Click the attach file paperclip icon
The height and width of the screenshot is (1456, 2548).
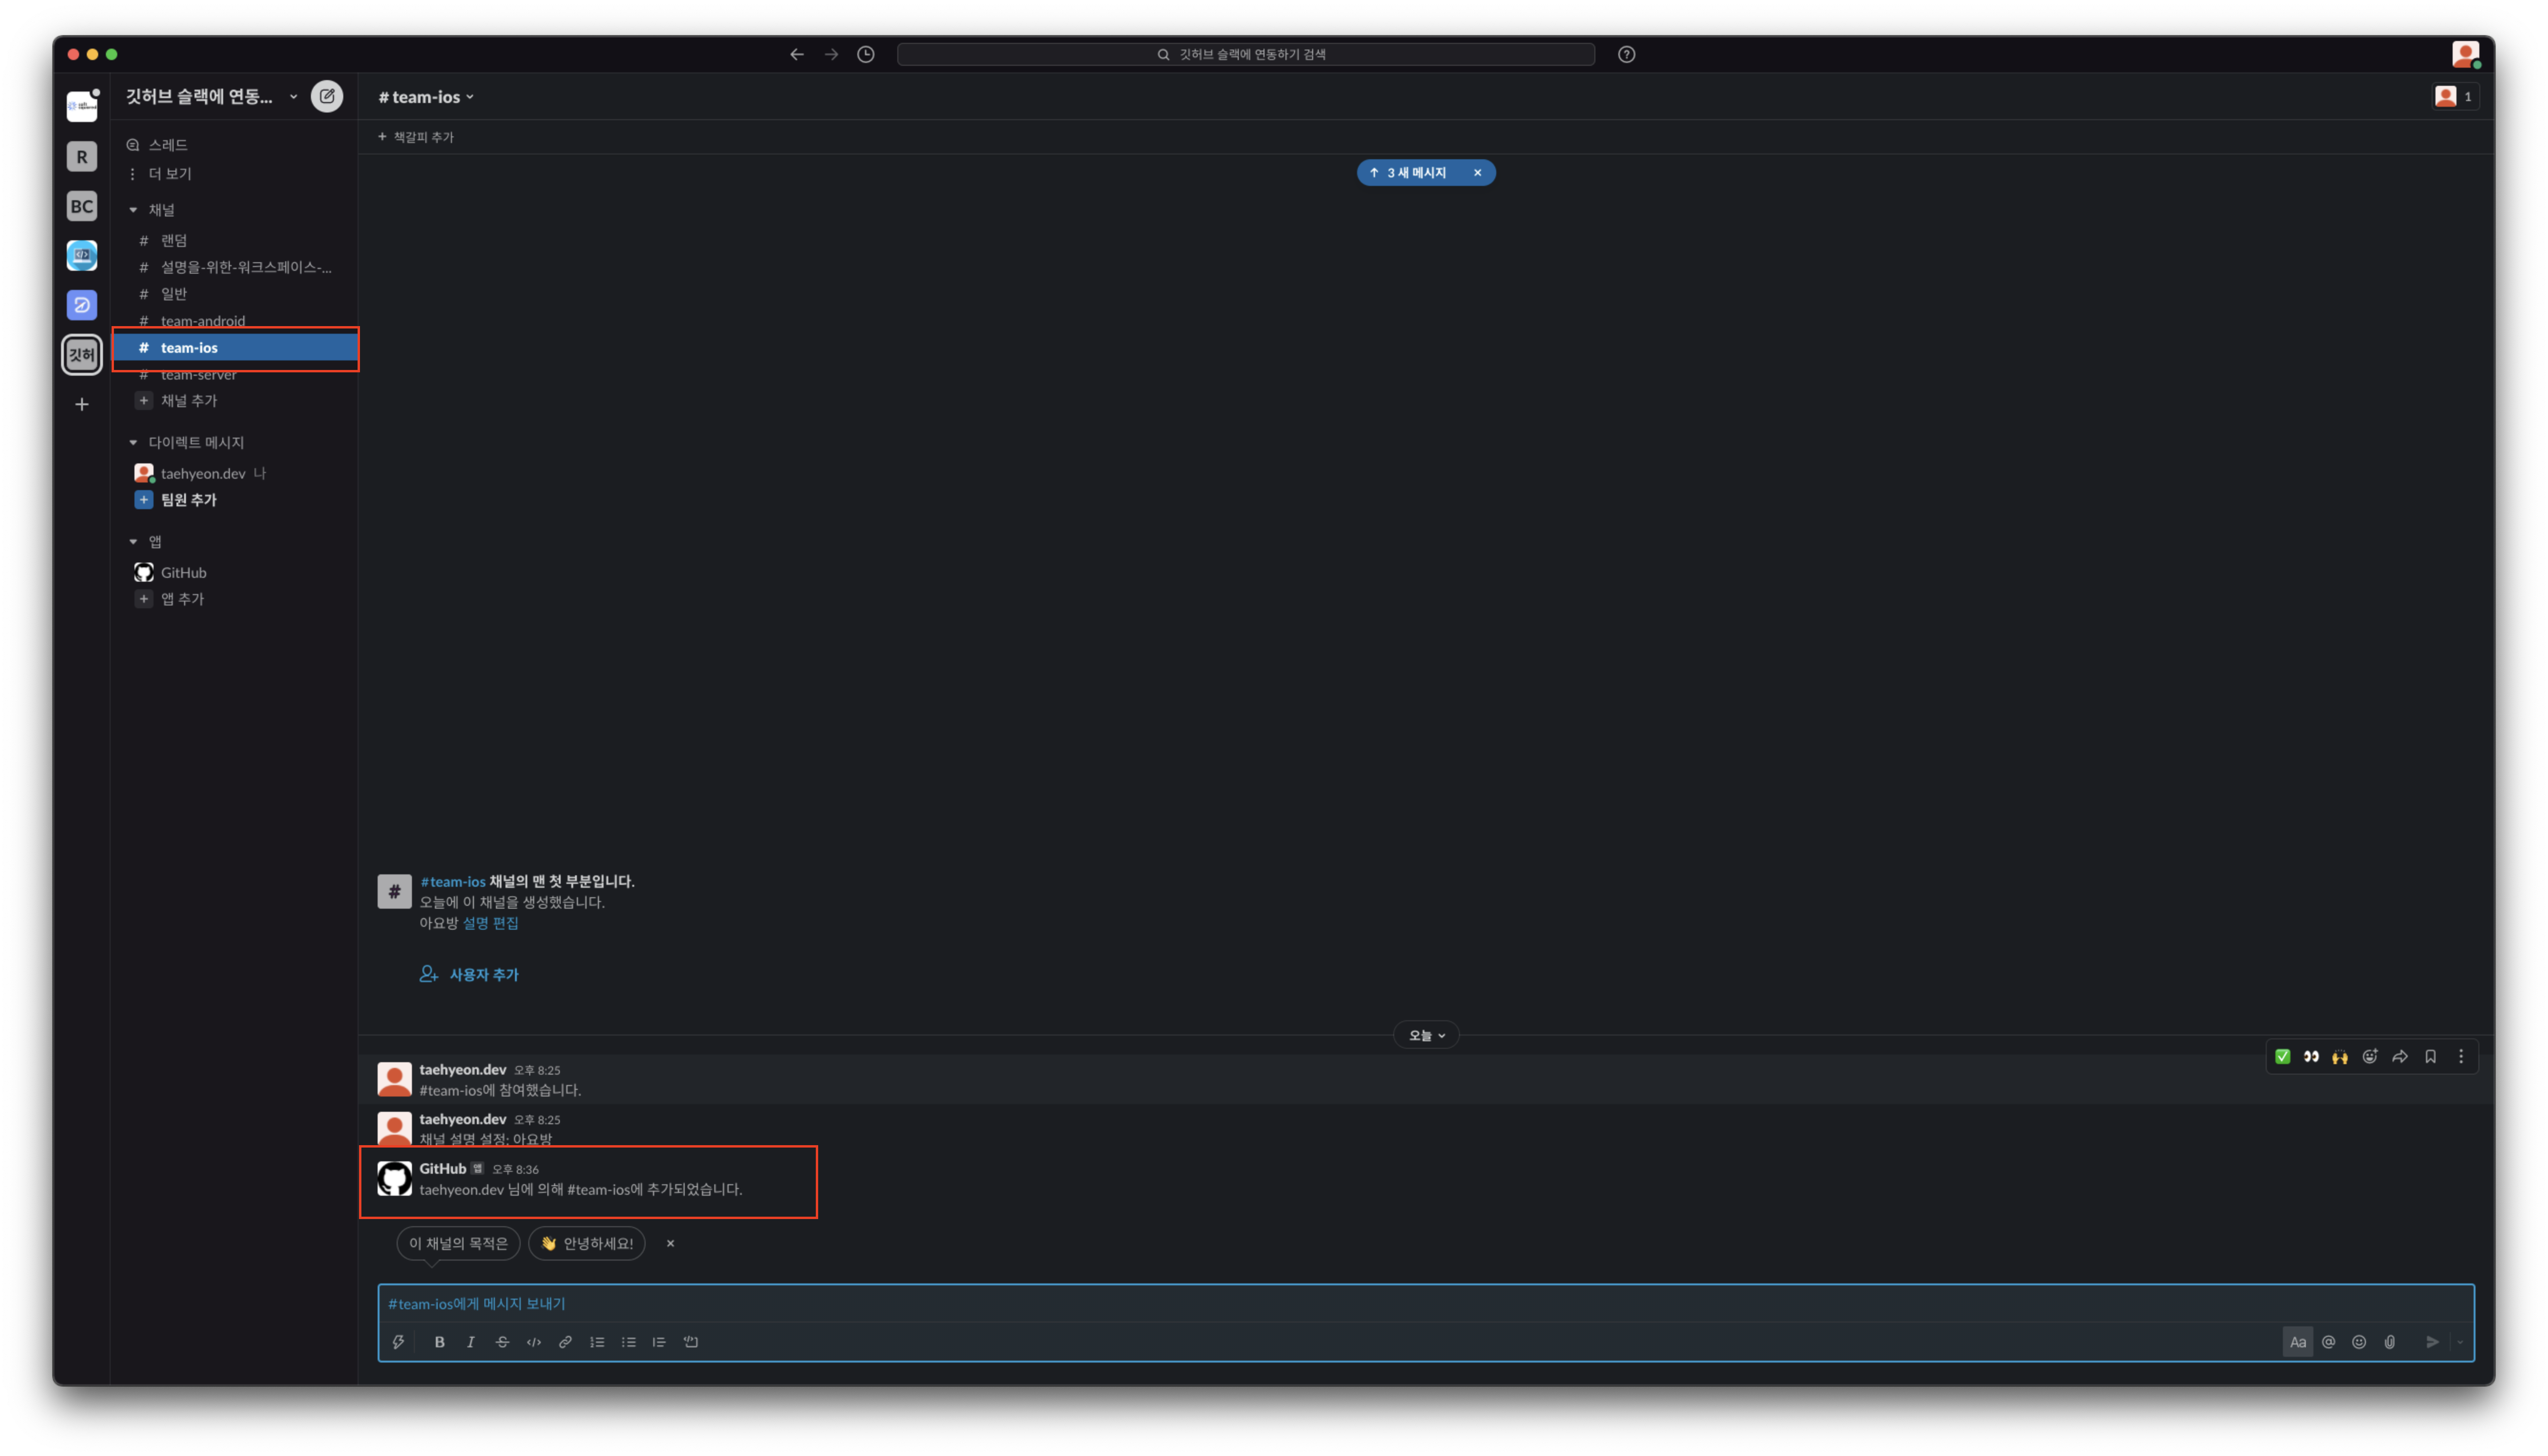click(2389, 1342)
